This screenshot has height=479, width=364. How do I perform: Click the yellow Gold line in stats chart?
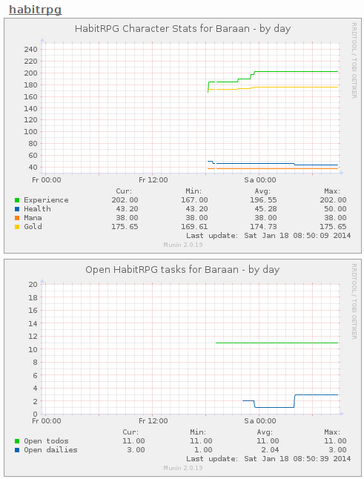pyautogui.click(x=297, y=87)
